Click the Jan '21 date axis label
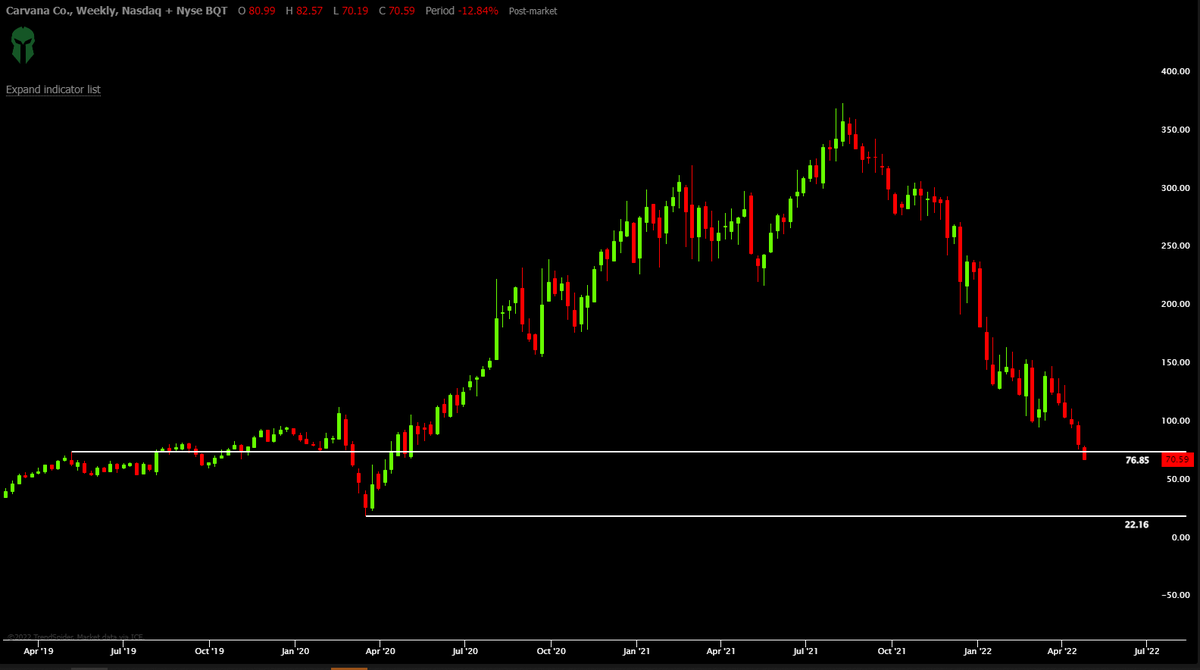This screenshot has width=1200, height=670. 637,649
